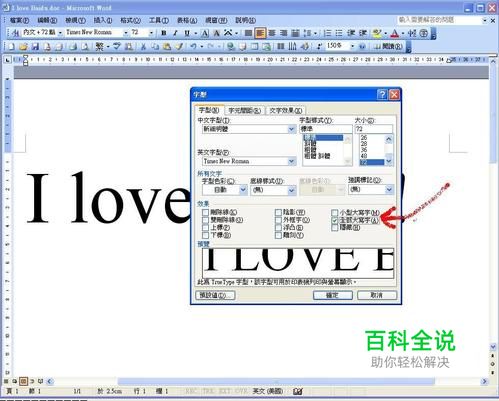The width and height of the screenshot is (499, 401).
Task: Open the 表格(A) menu
Action: [187, 20]
